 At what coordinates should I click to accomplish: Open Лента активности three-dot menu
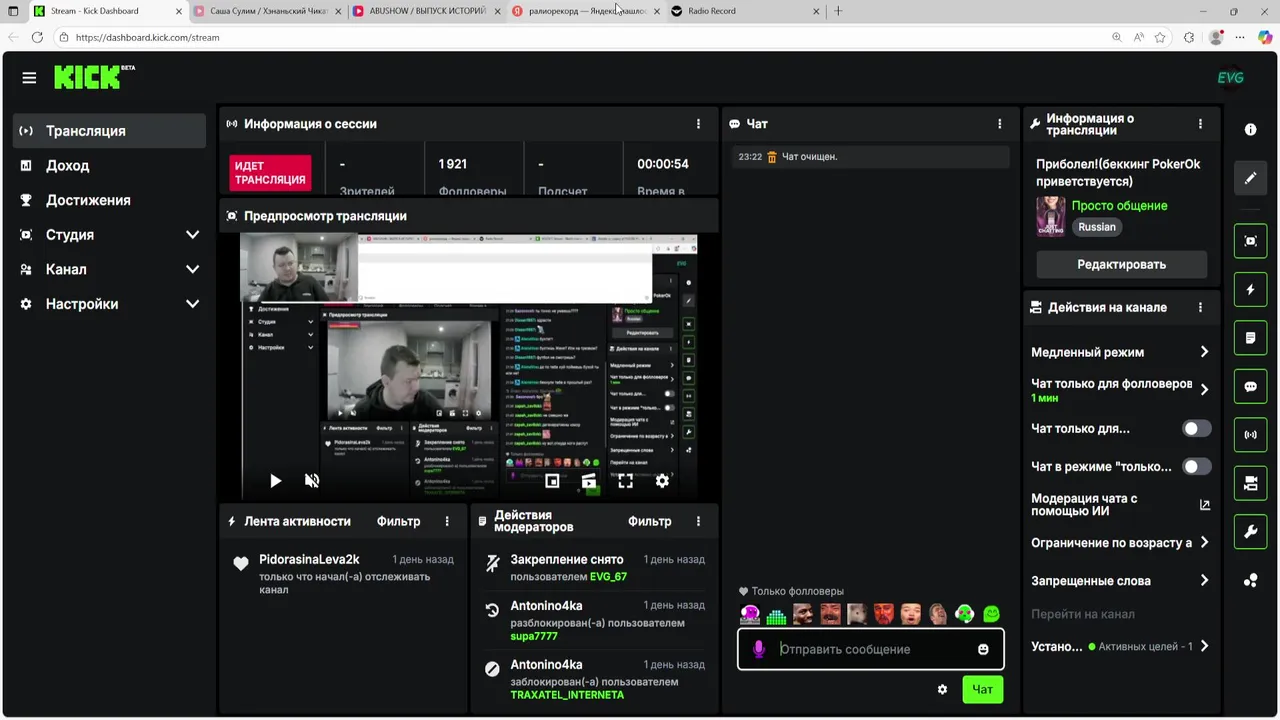[447, 521]
